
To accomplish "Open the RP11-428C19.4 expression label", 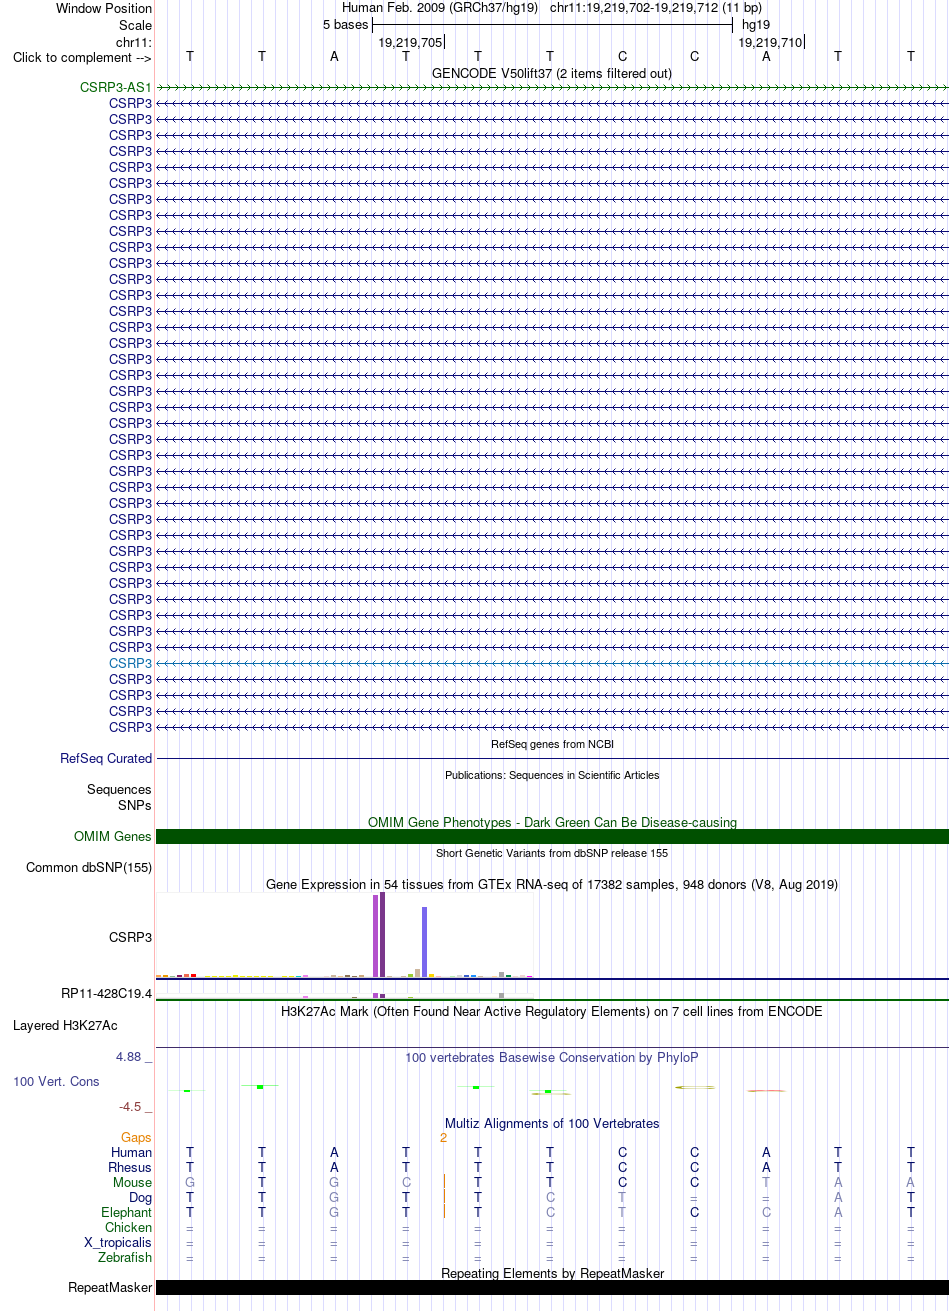I will point(107,993).
